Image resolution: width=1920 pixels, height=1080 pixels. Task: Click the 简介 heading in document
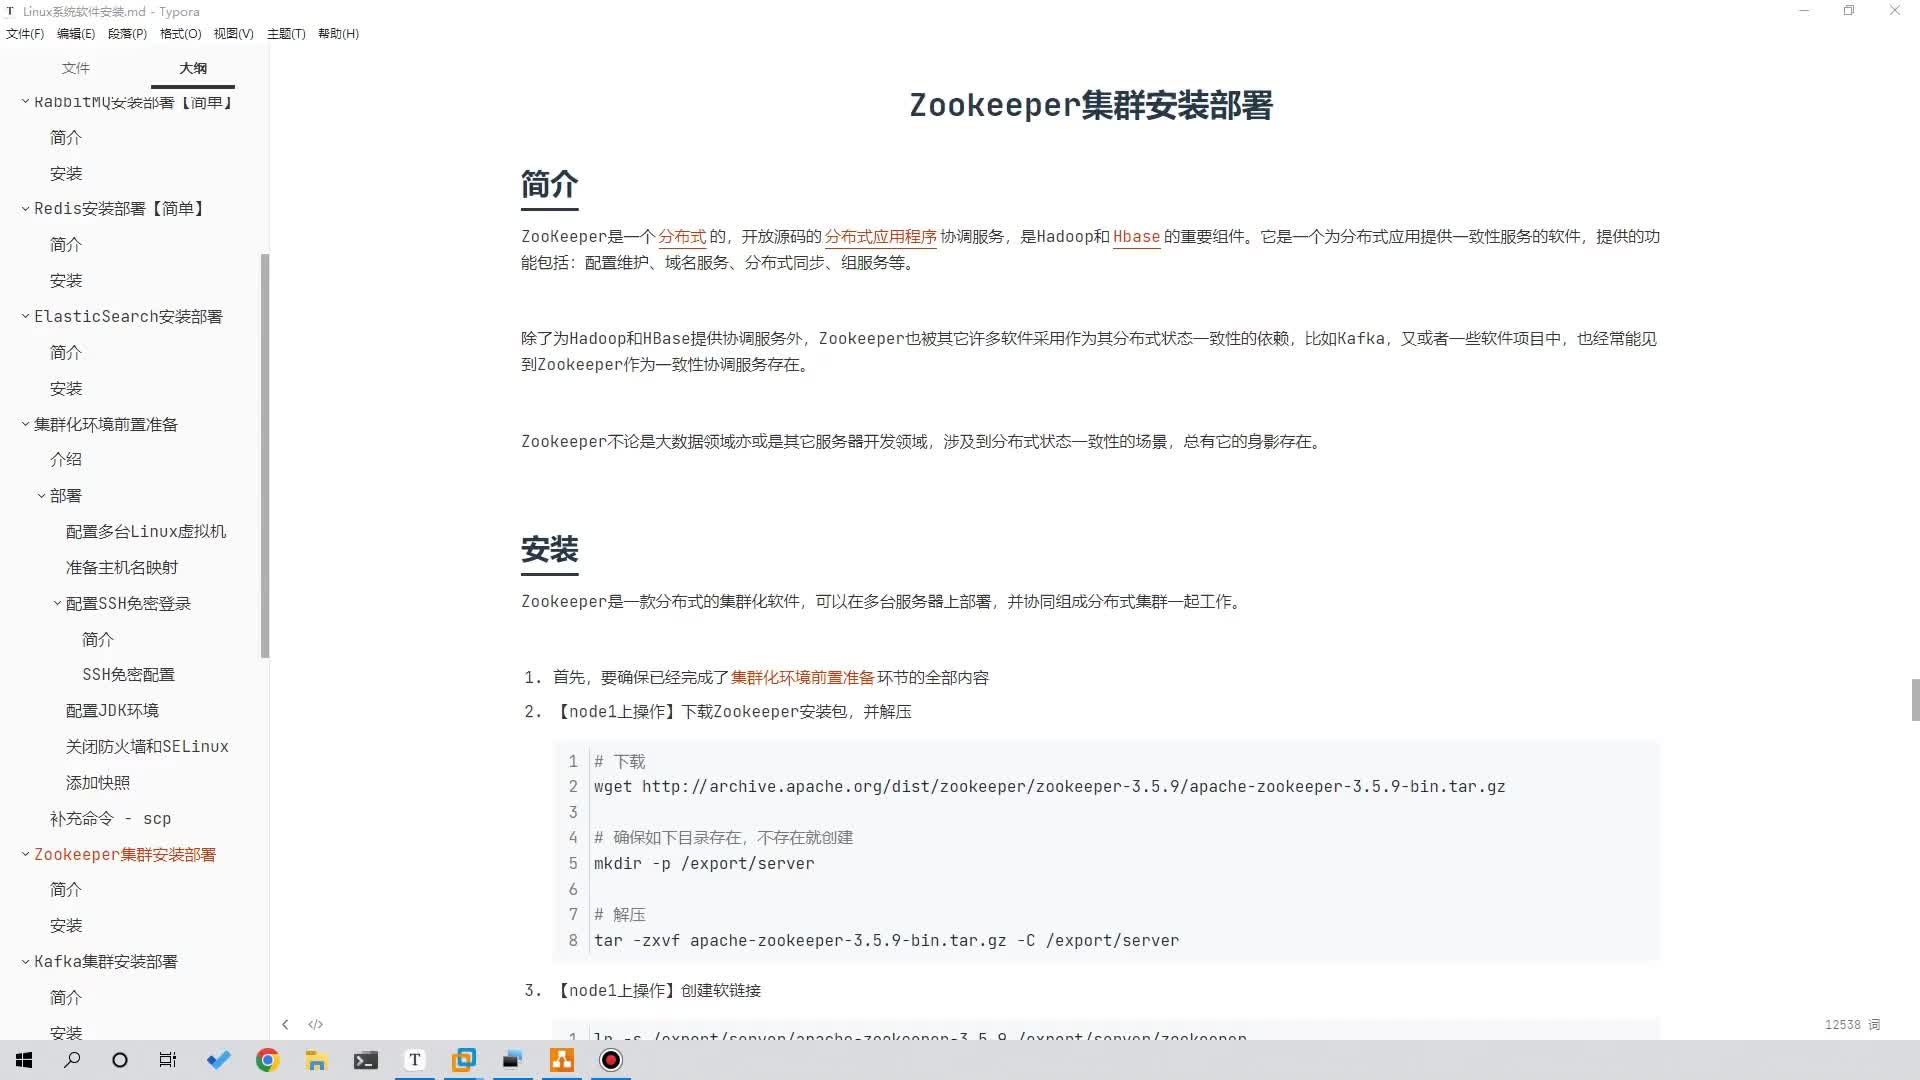pos(549,185)
